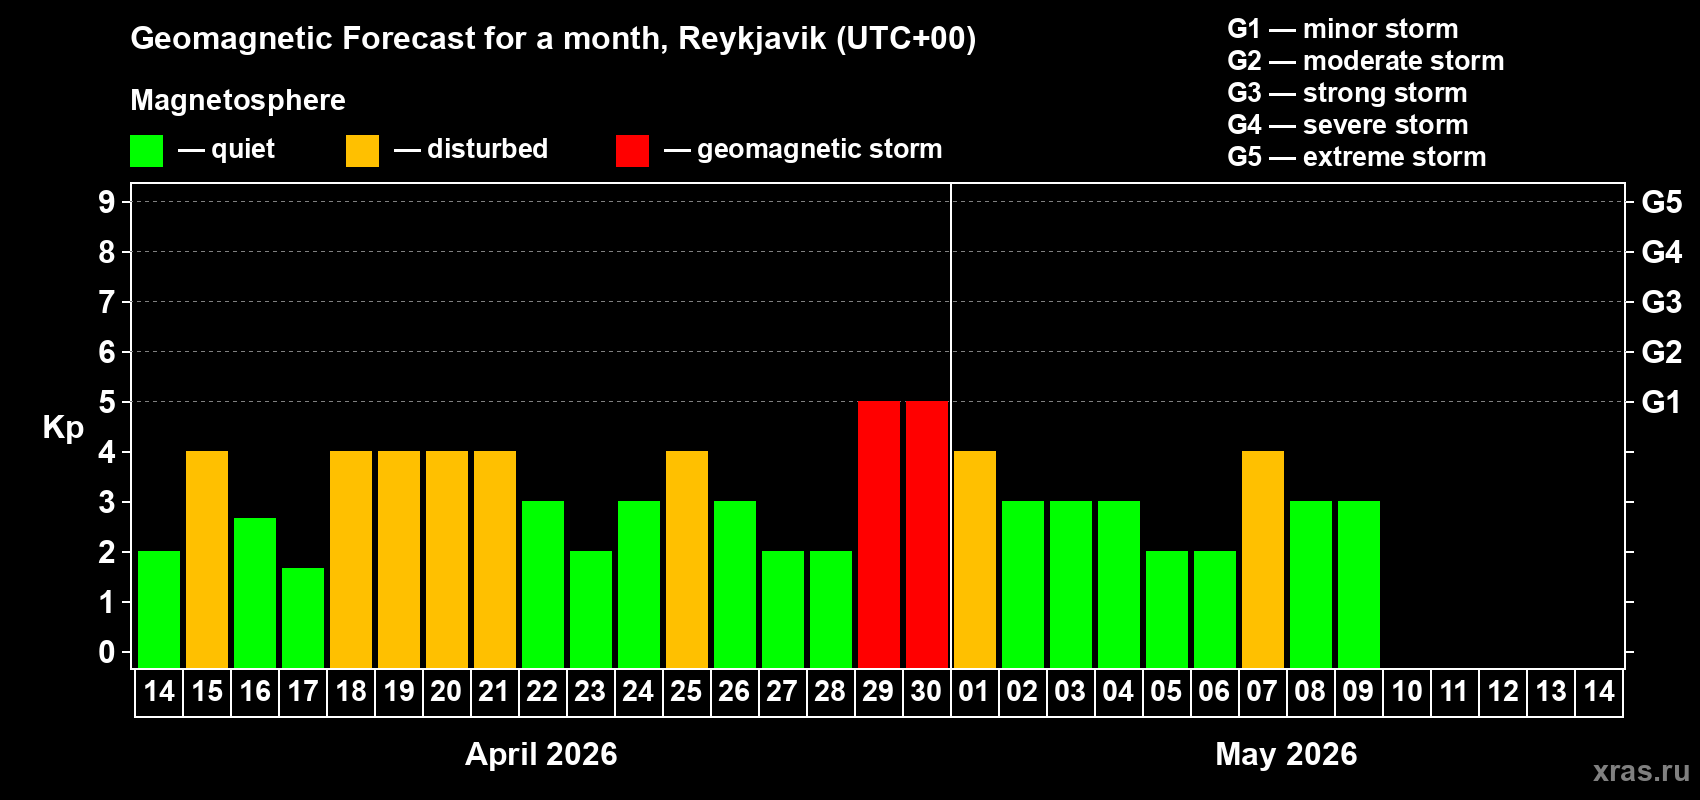Viewport: 1700px width, 800px height.
Task: Select the orange bar for May 07
Action: (1263, 559)
